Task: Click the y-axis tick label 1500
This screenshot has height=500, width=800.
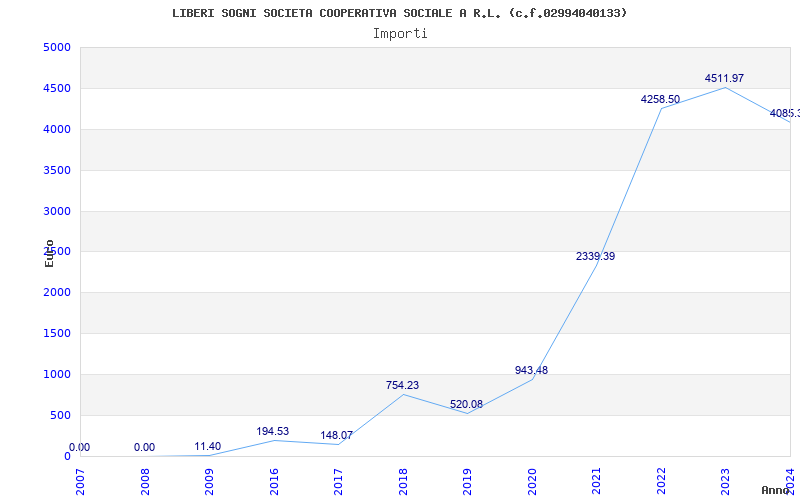Action: [x=57, y=334]
